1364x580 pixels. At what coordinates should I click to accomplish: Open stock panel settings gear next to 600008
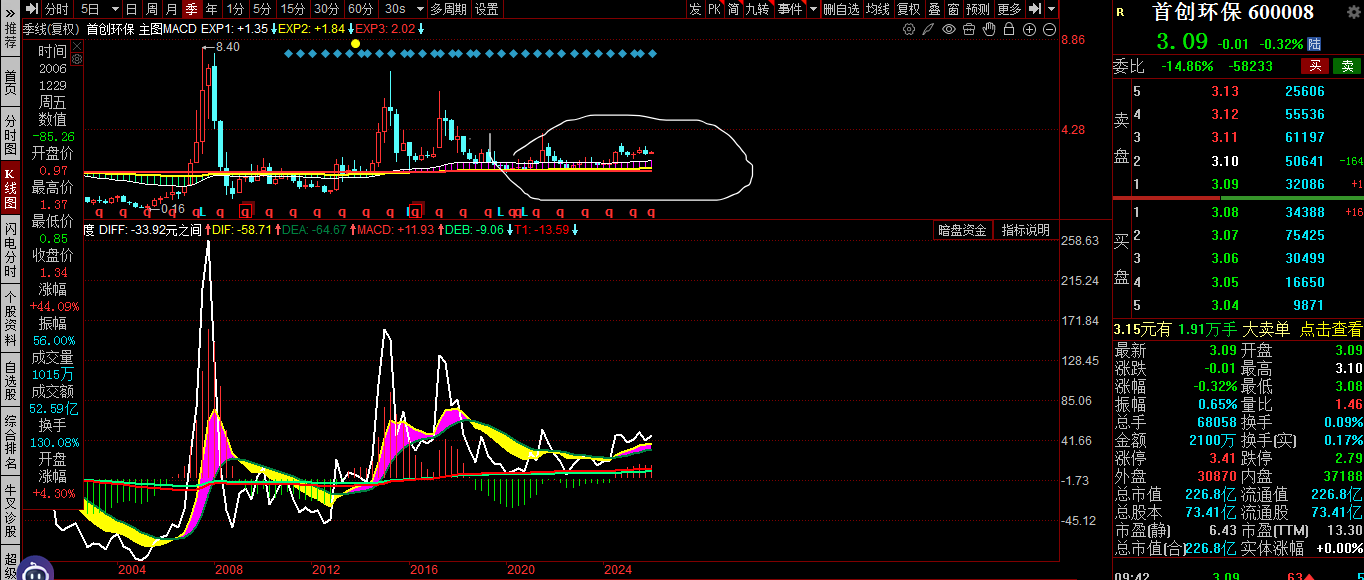pyautogui.click(x=1354, y=13)
